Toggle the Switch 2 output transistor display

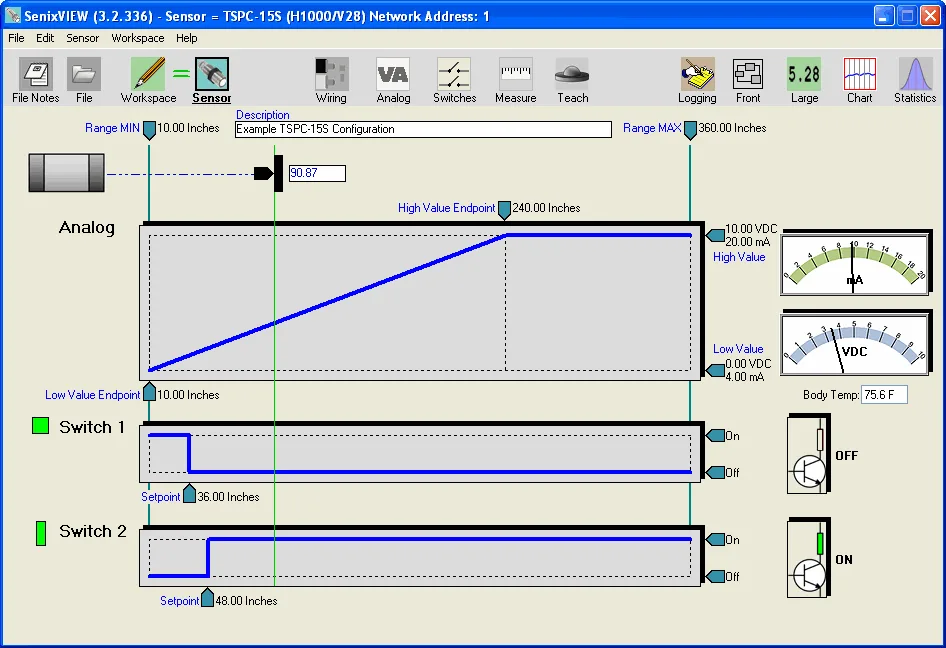[806, 558]
